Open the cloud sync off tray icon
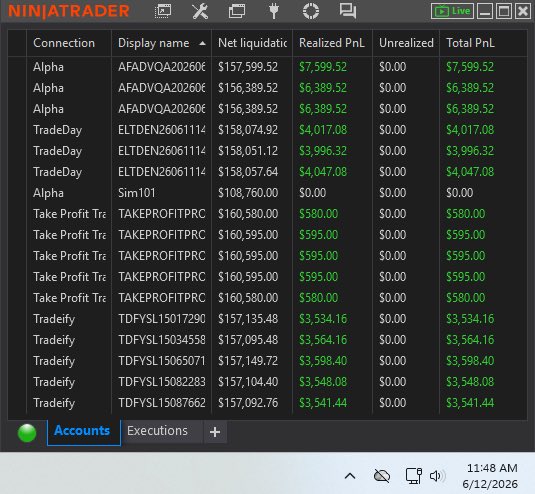Image resolution: width=535 pixels, height=494 pixels. pyautogui.click(x=382, y=476)
